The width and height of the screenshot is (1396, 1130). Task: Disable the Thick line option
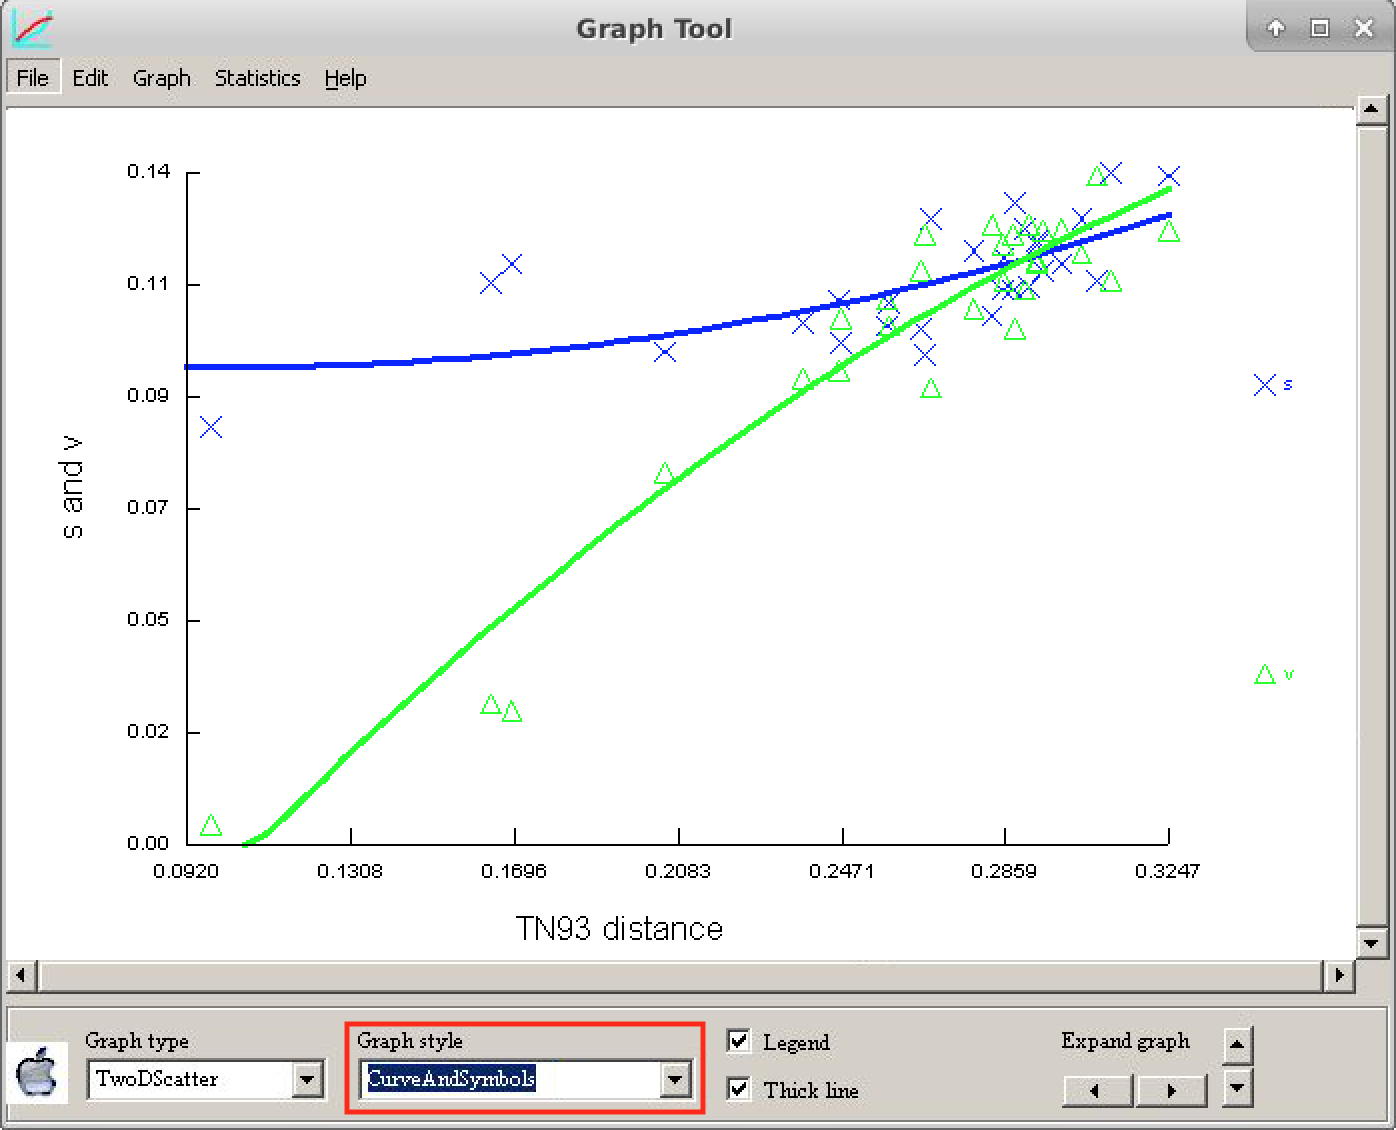click(738, 1089)
